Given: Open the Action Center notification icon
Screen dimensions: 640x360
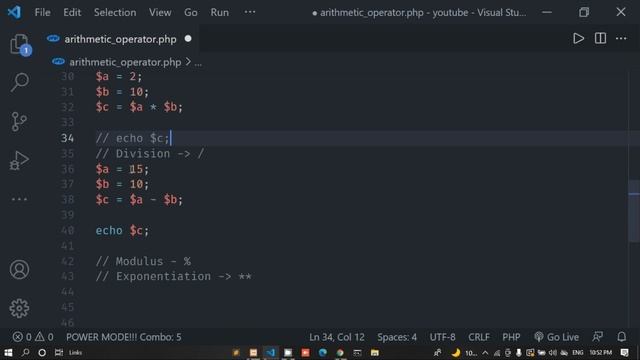Looking at the screenshot, I should coord(624,352).
